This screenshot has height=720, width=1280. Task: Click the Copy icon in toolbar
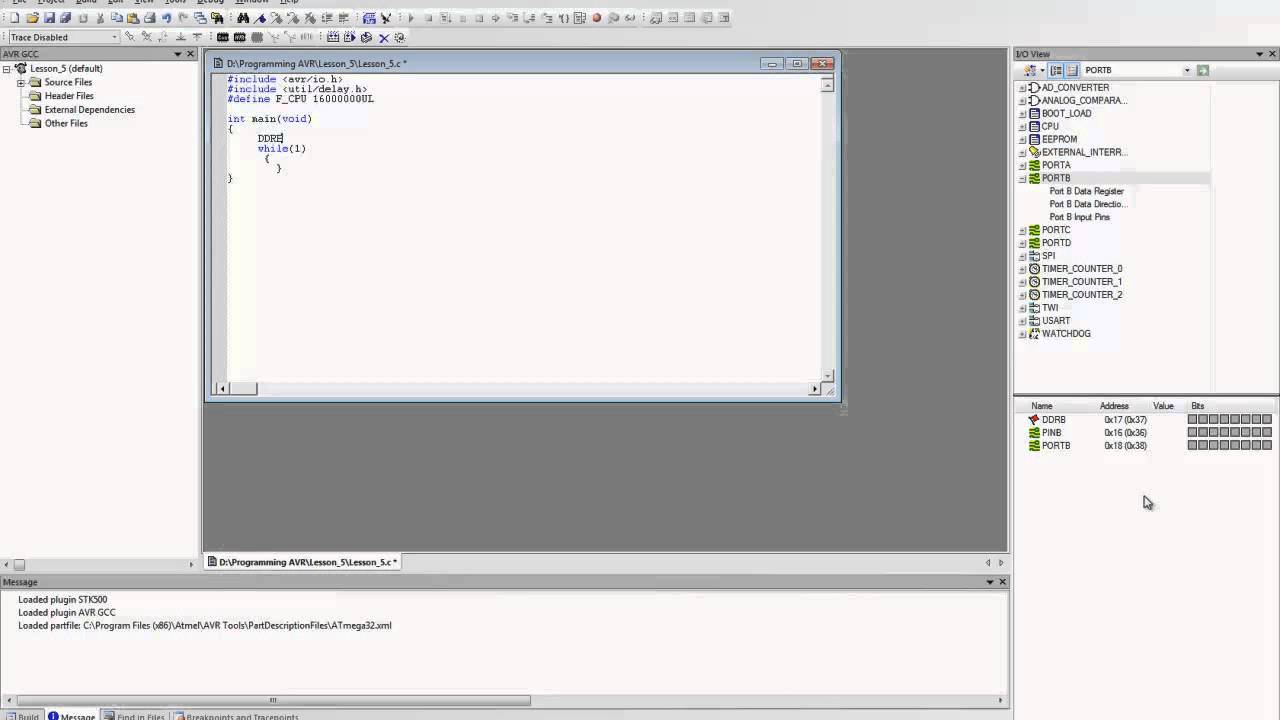pos(116,18)
